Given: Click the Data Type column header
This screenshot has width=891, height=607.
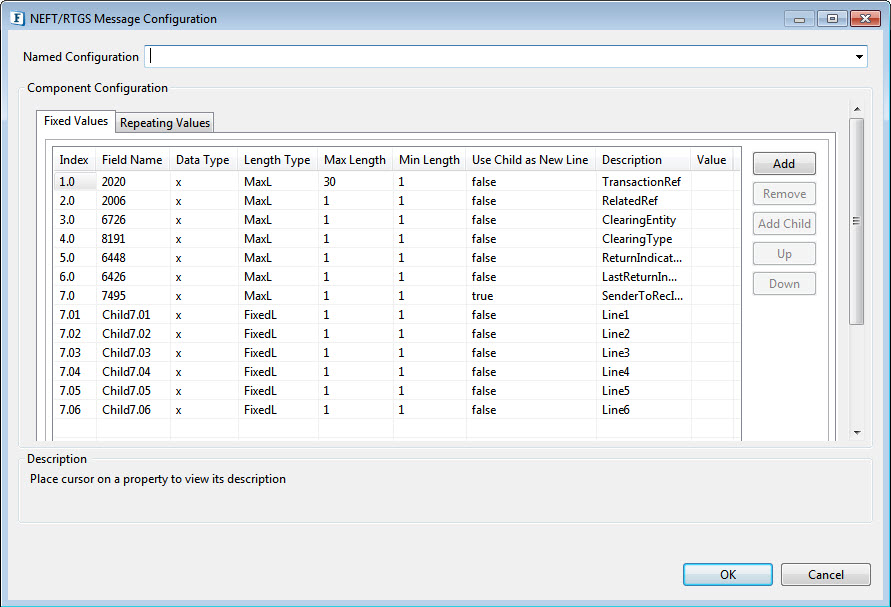Looking at the screenshot, I should tap(202, 160).
